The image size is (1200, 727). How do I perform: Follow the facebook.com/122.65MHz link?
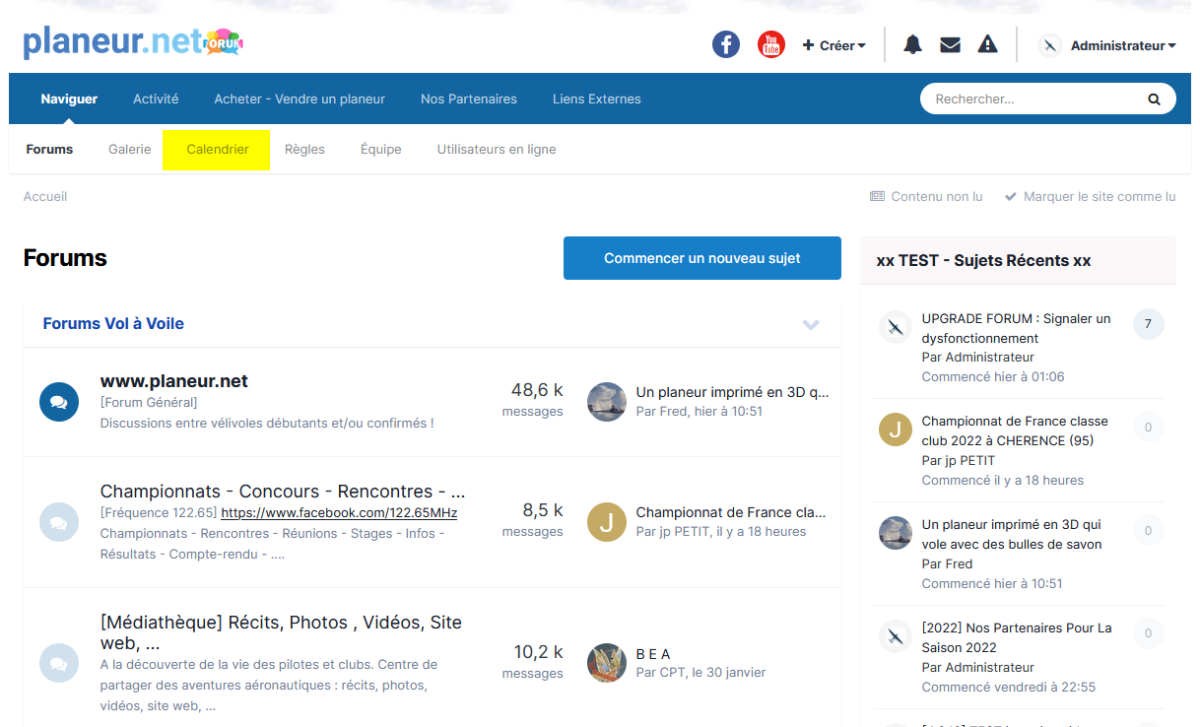pyautogui.click(x=339, y=513)
